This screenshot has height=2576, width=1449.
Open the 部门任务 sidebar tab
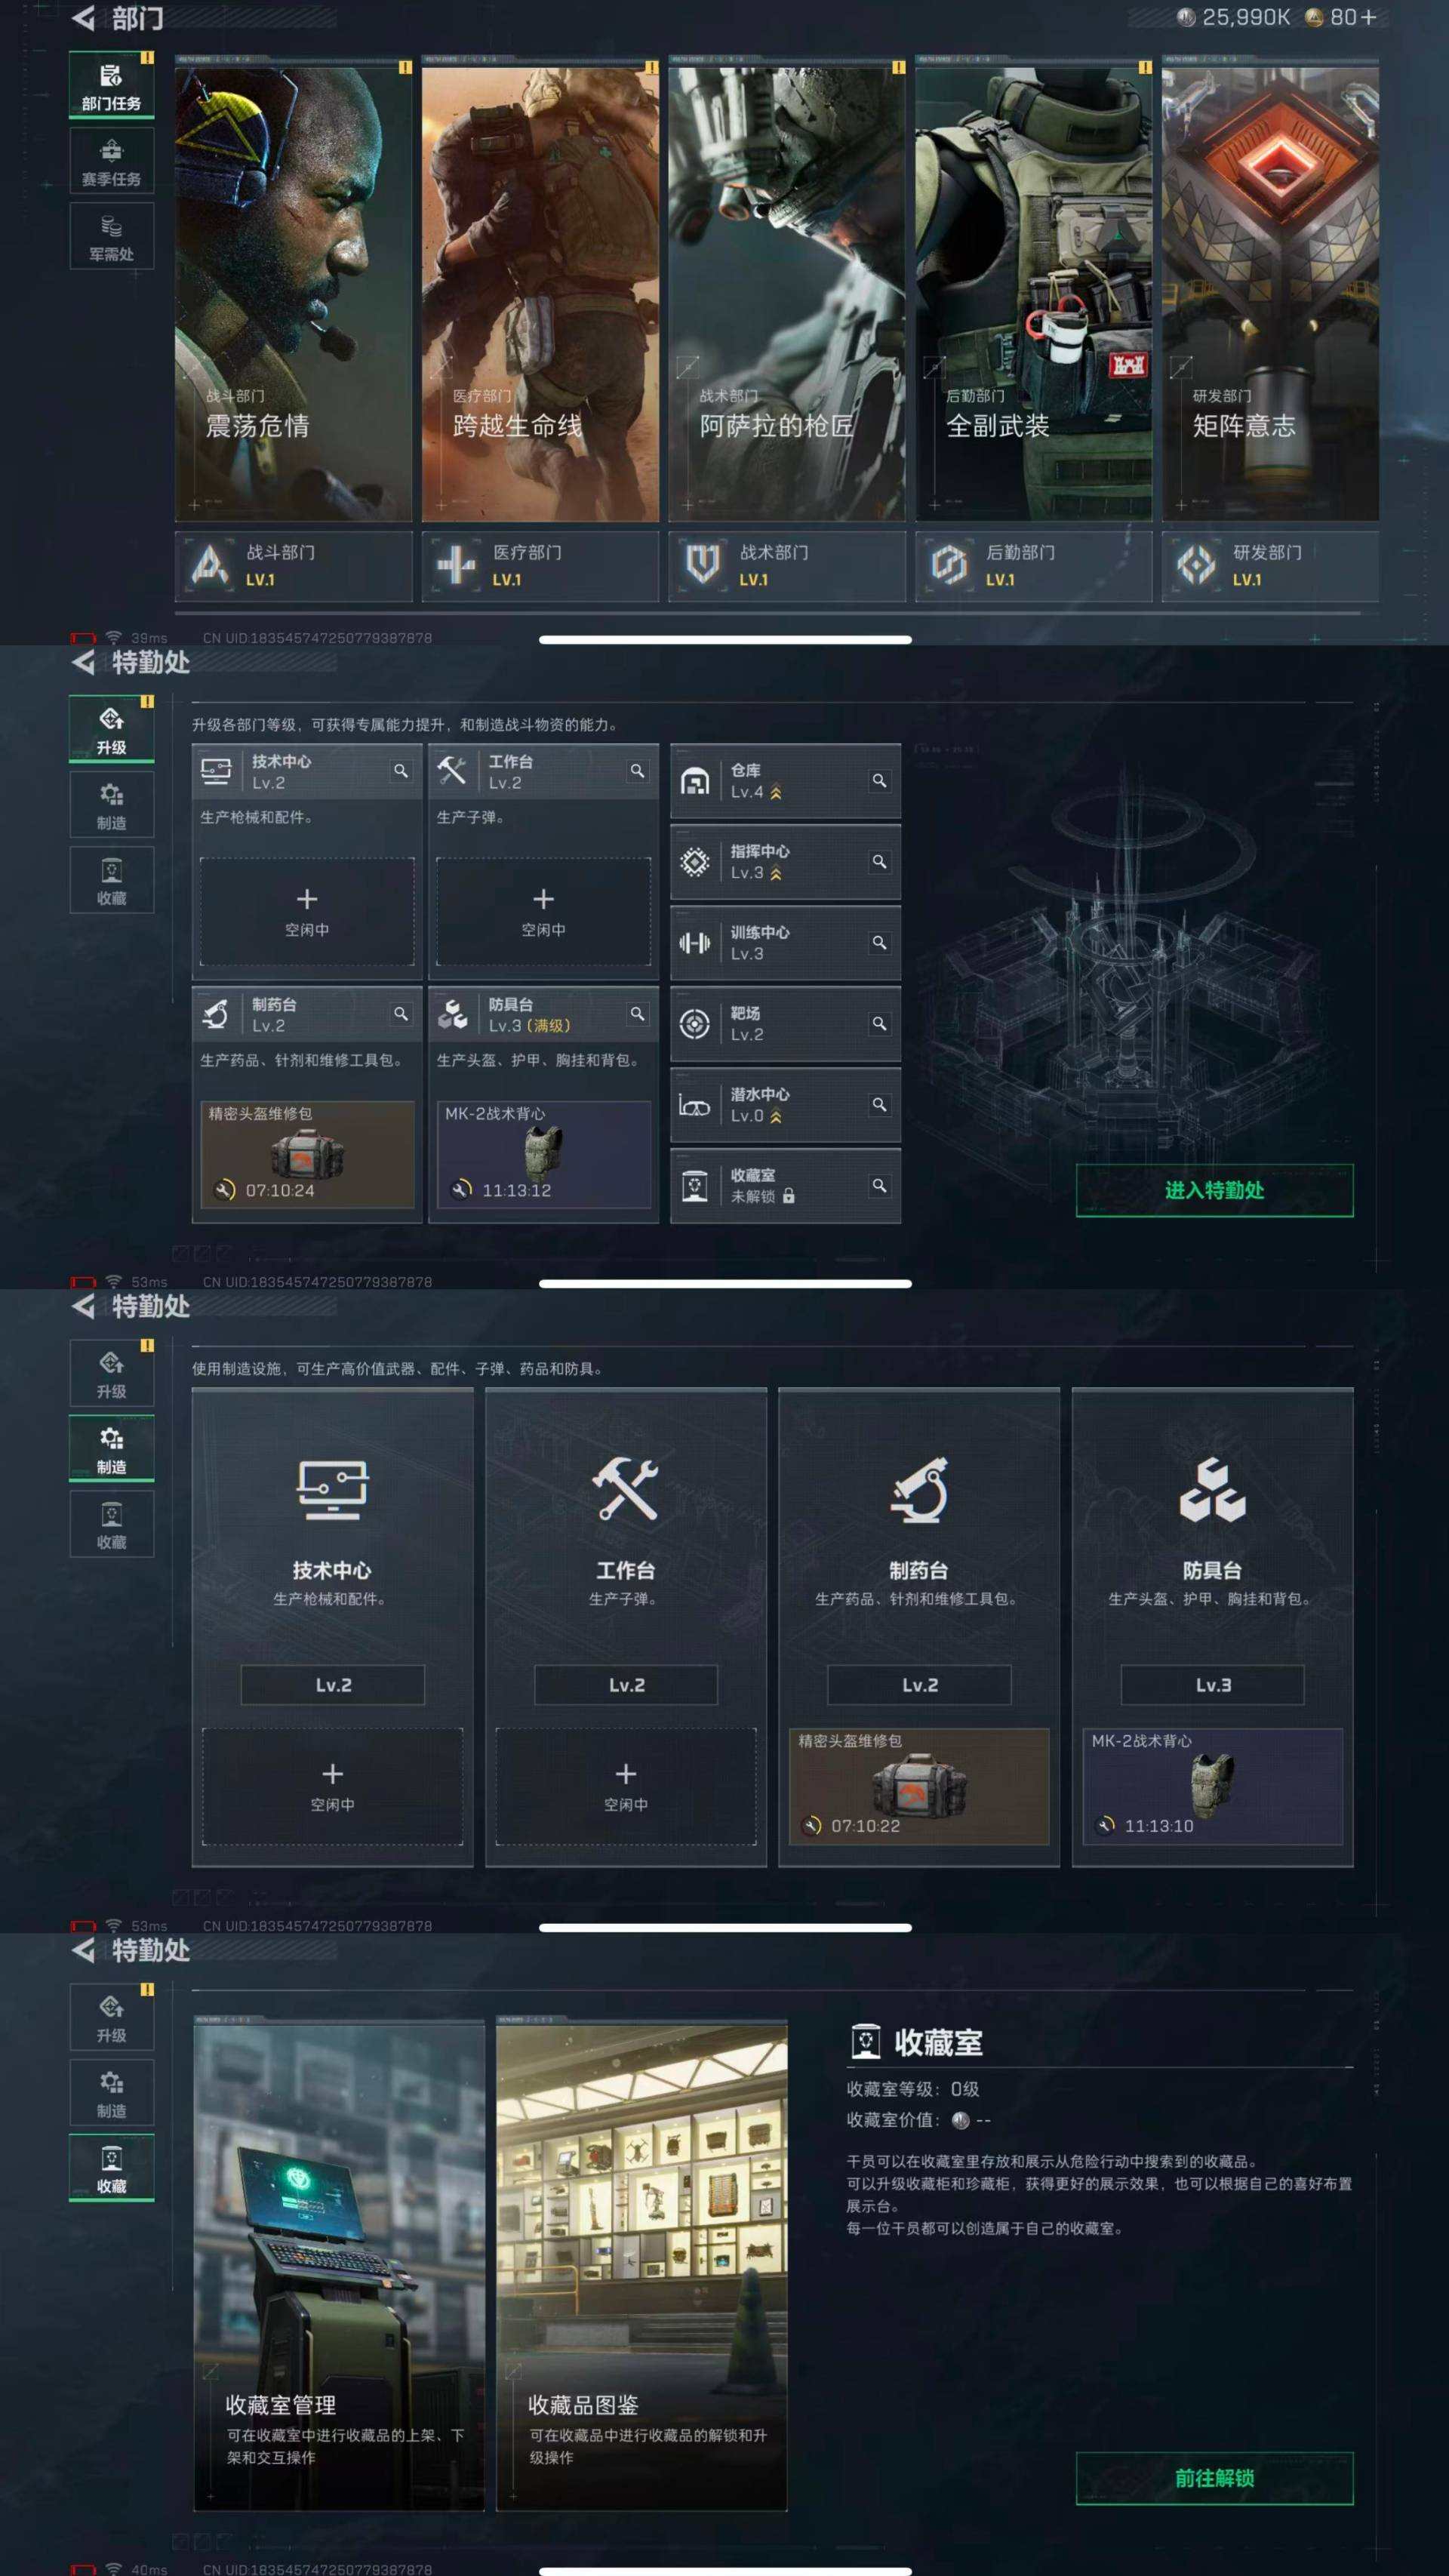[x=111, y=85]
